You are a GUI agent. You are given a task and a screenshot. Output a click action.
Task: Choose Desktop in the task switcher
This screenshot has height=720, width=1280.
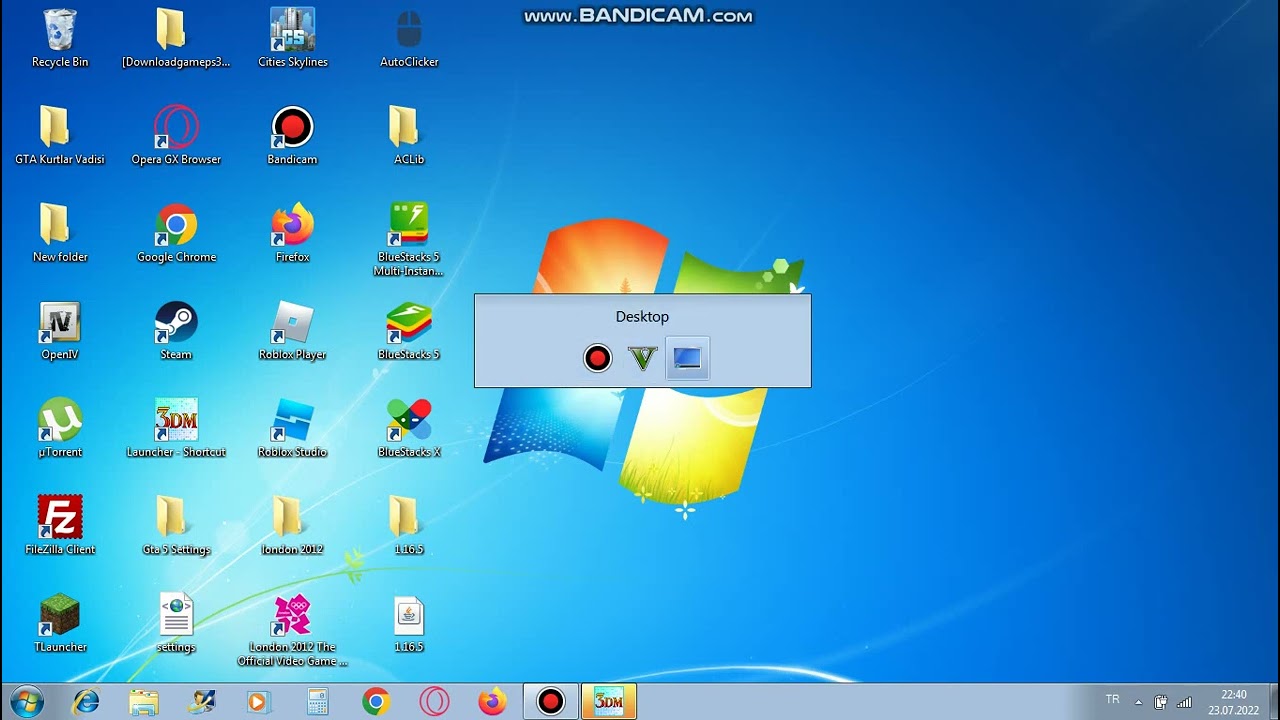(x=687, y=358)
